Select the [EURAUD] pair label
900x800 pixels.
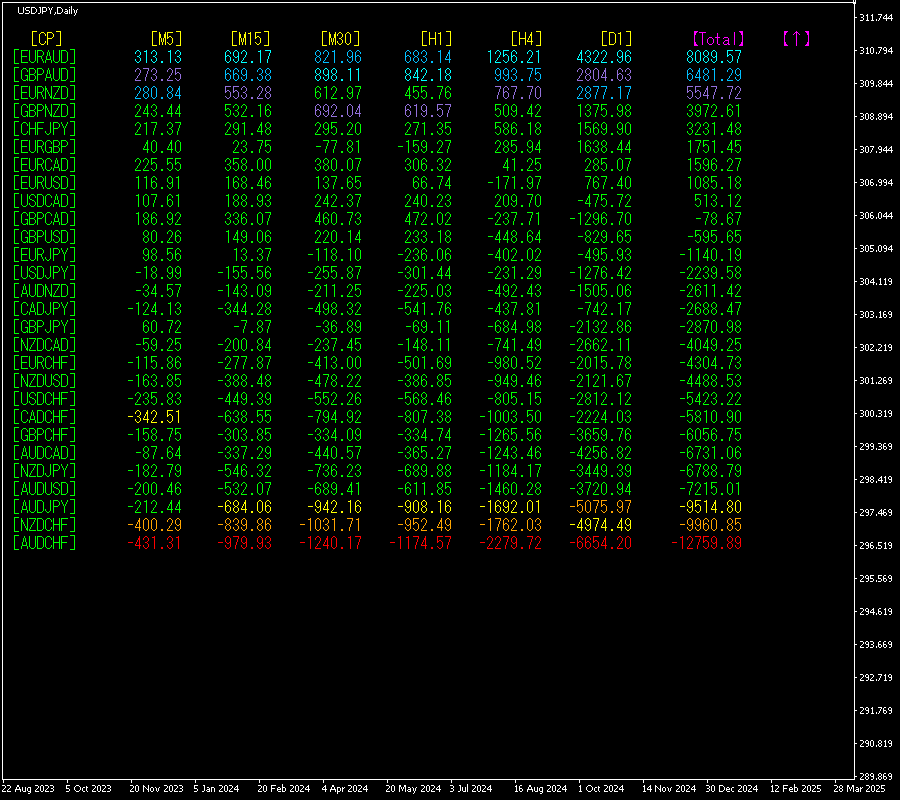44,57
